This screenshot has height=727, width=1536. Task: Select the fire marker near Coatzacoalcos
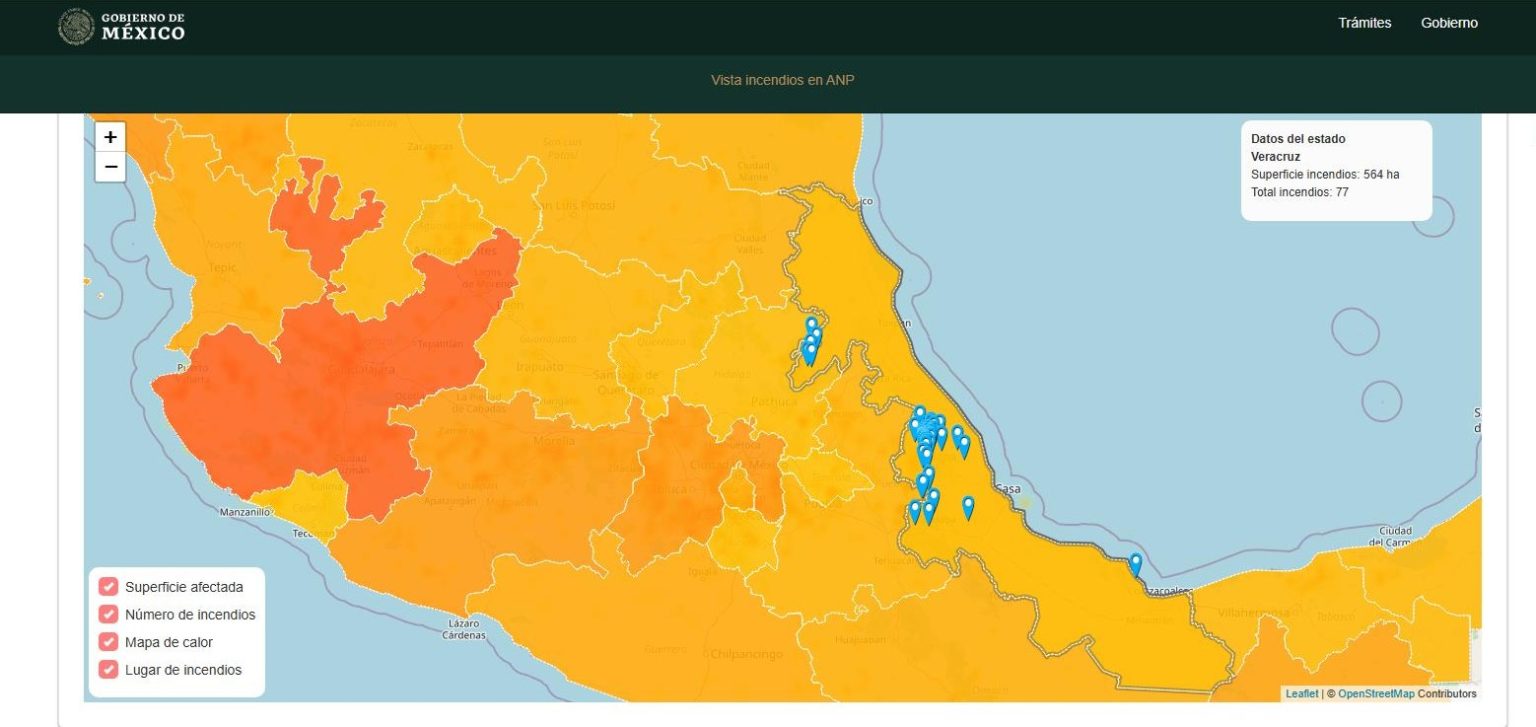pos(1135,564)
